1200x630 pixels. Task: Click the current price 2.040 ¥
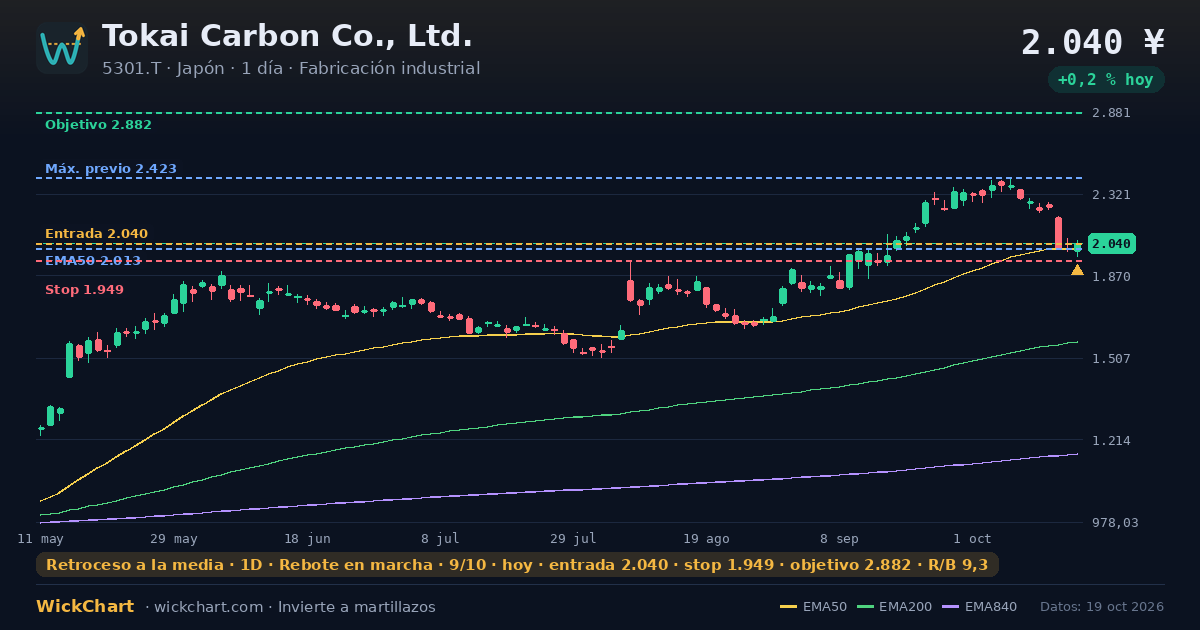[x=1093, y=42]
